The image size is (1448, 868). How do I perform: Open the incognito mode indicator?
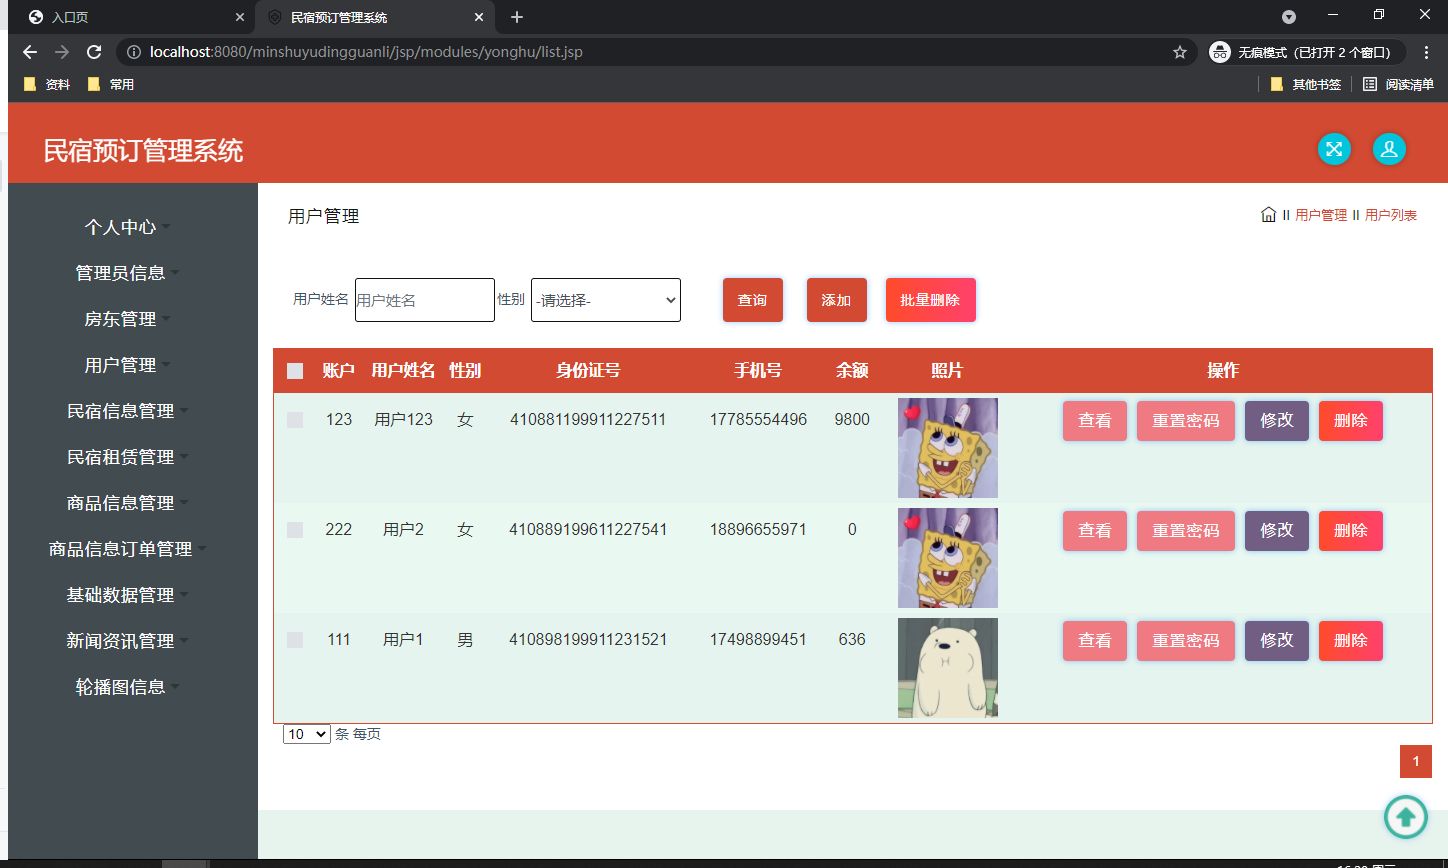click(x=1306, y=52)
